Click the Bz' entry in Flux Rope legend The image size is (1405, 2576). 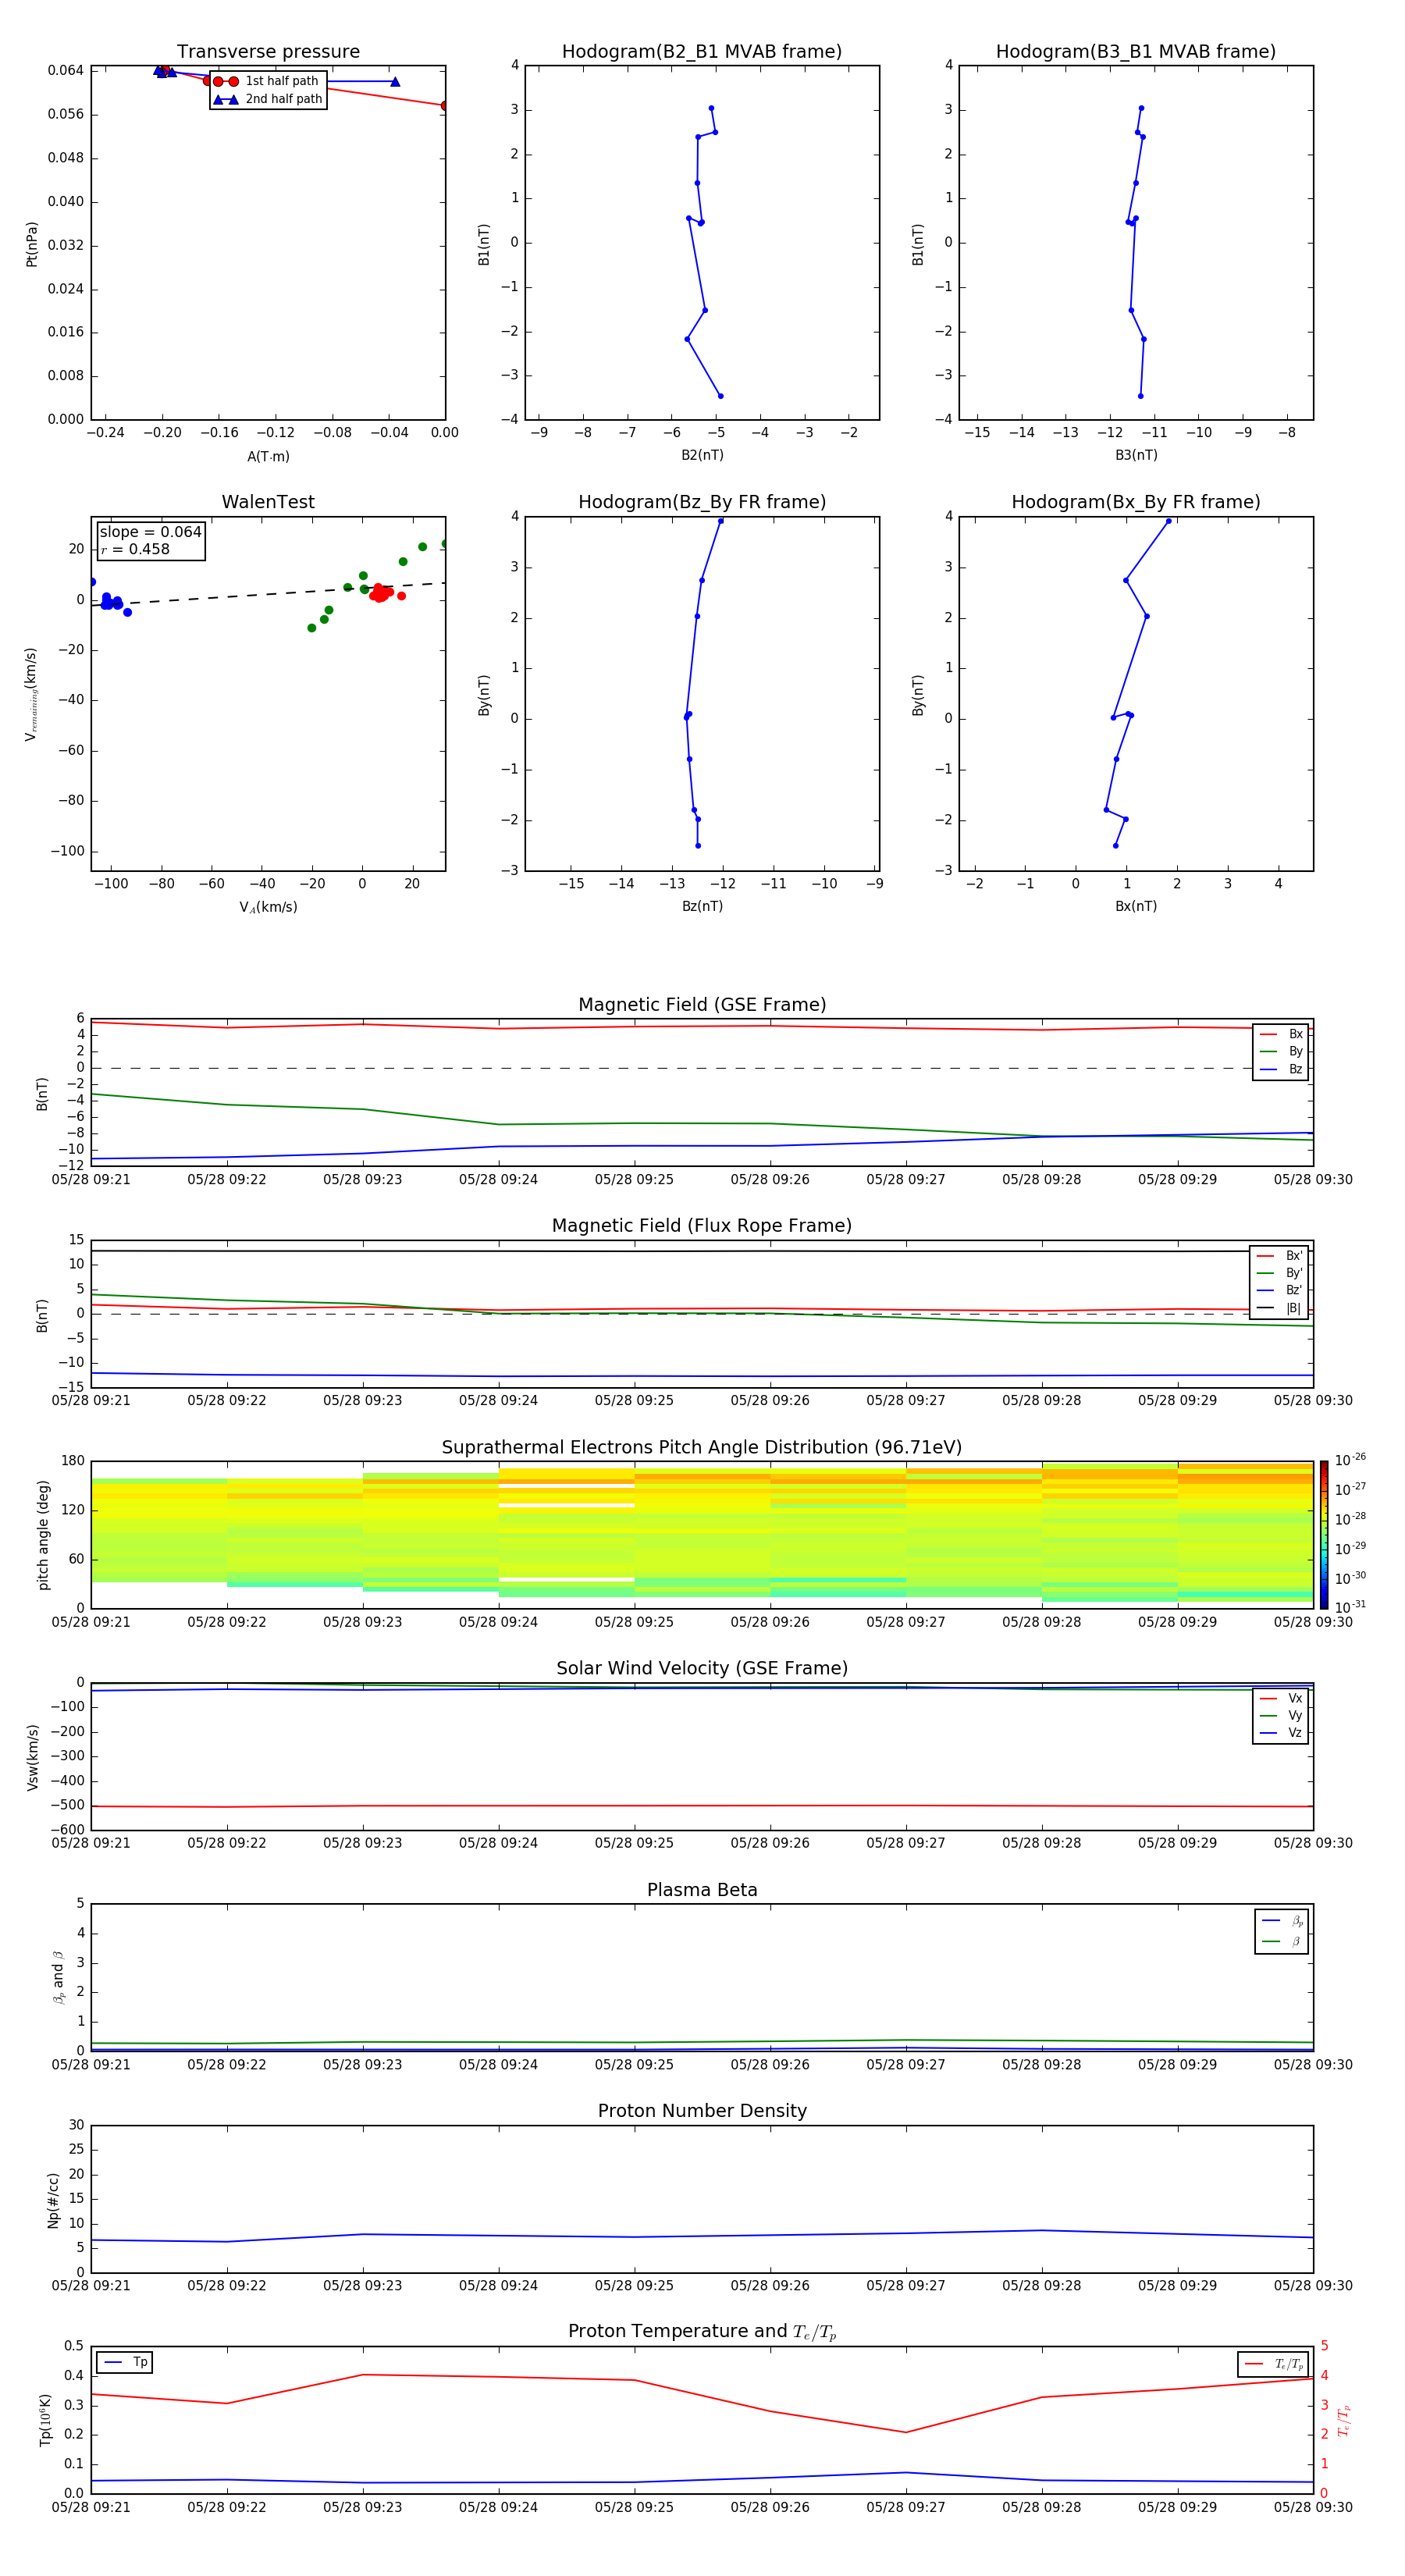pyautogui.click(x=1280, y=1290)
